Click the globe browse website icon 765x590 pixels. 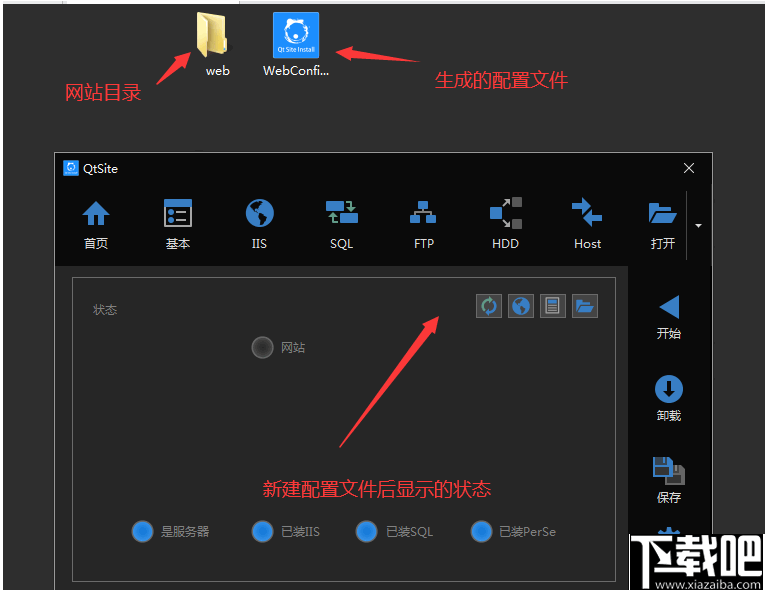point(521,306)
